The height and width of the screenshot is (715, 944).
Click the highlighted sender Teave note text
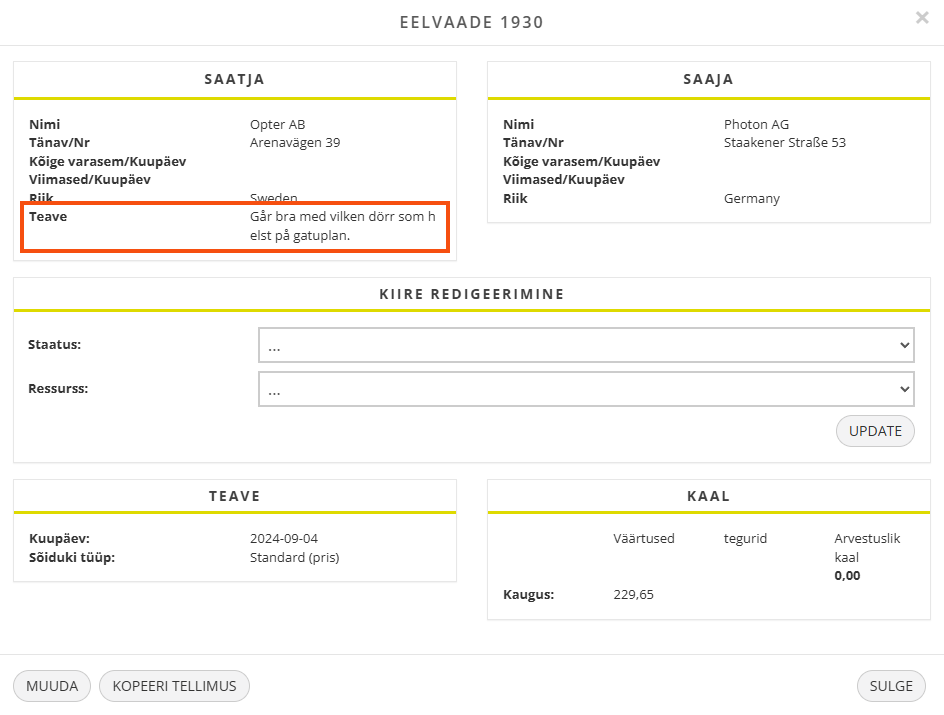[x=342, y=226]
